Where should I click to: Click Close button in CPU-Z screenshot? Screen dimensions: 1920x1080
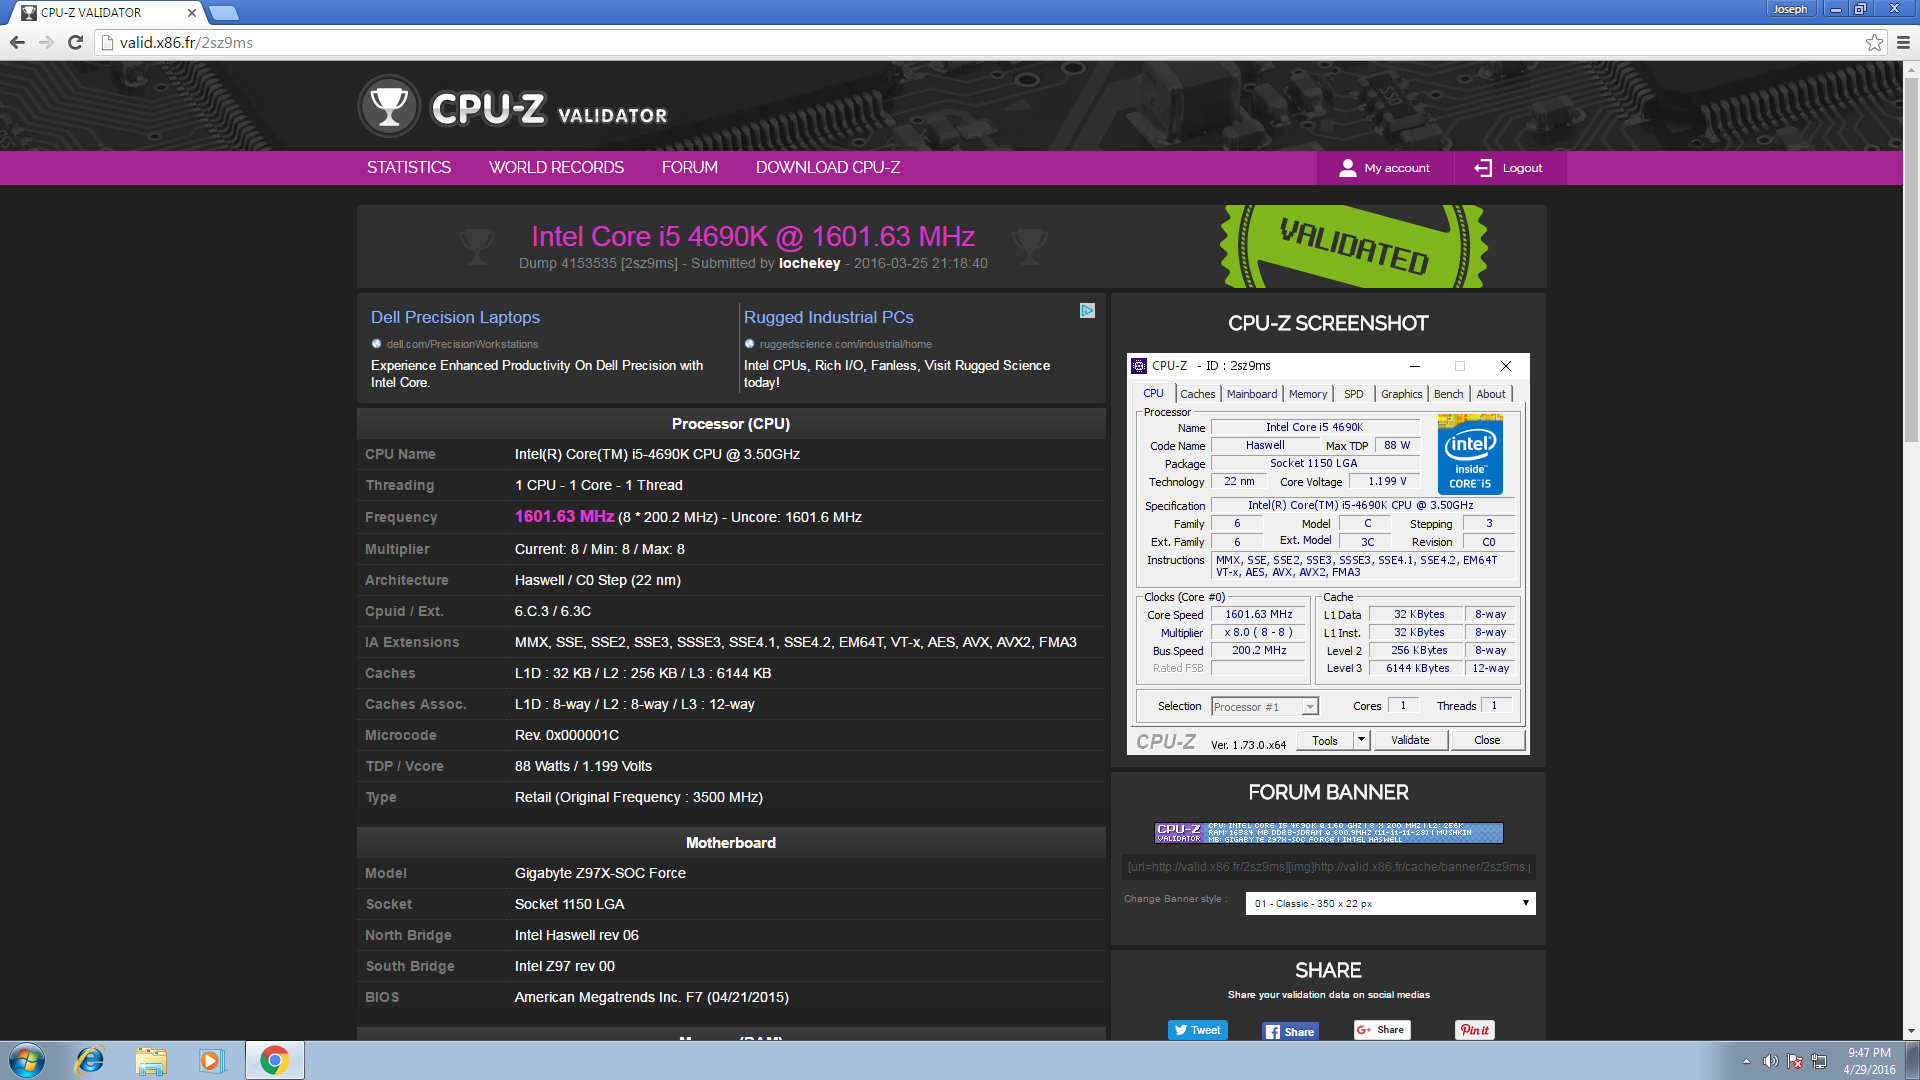click(1487, 740)
